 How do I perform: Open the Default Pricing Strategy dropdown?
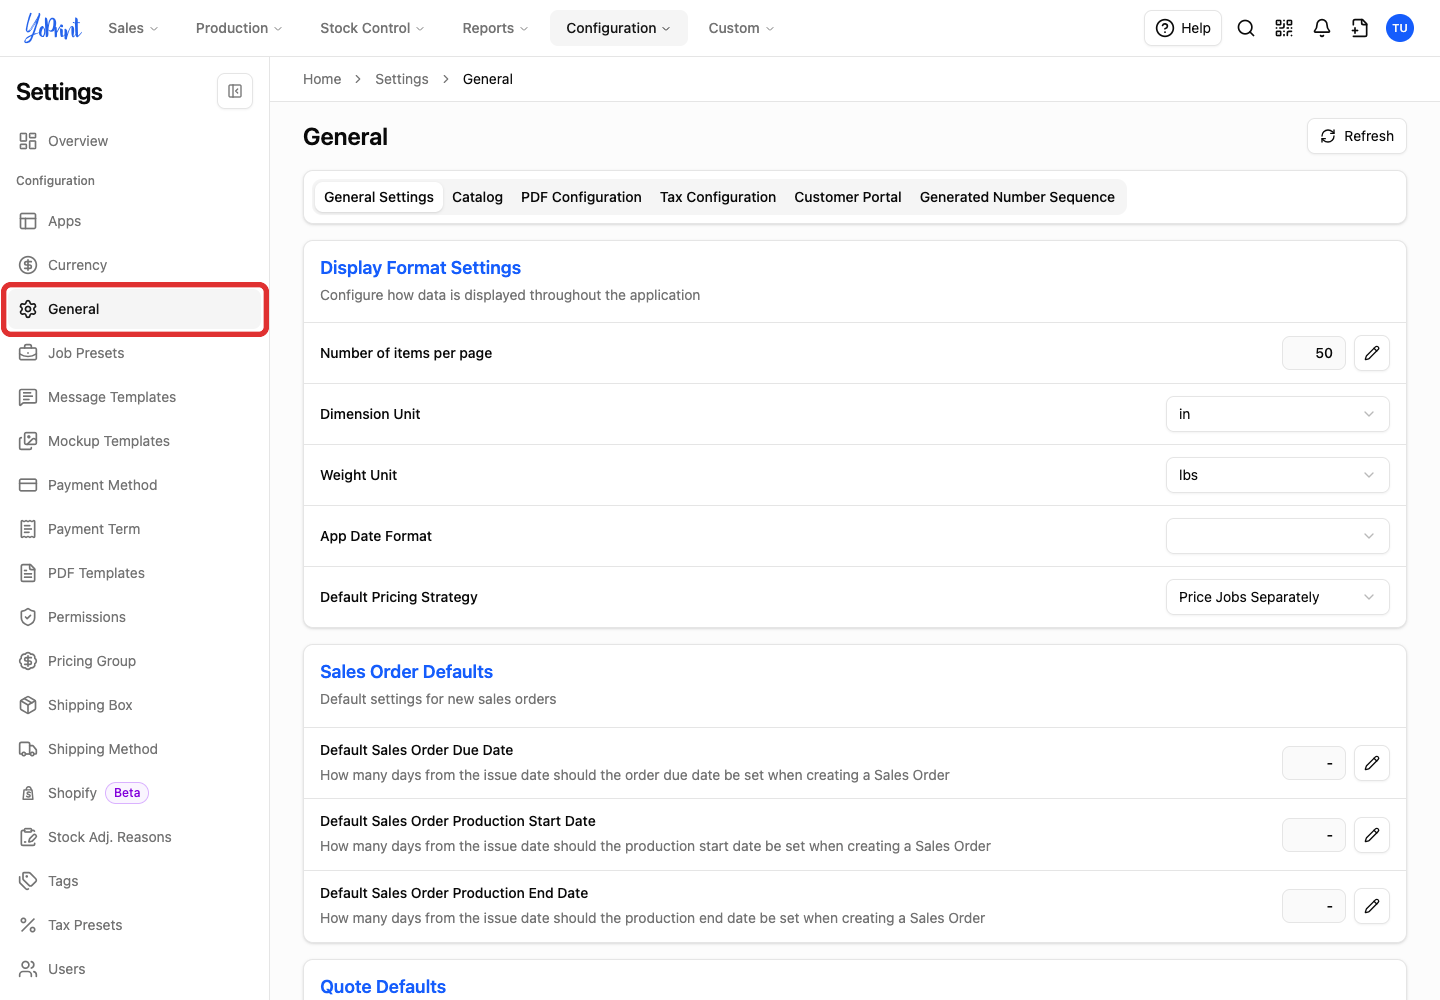point(1277,597)
